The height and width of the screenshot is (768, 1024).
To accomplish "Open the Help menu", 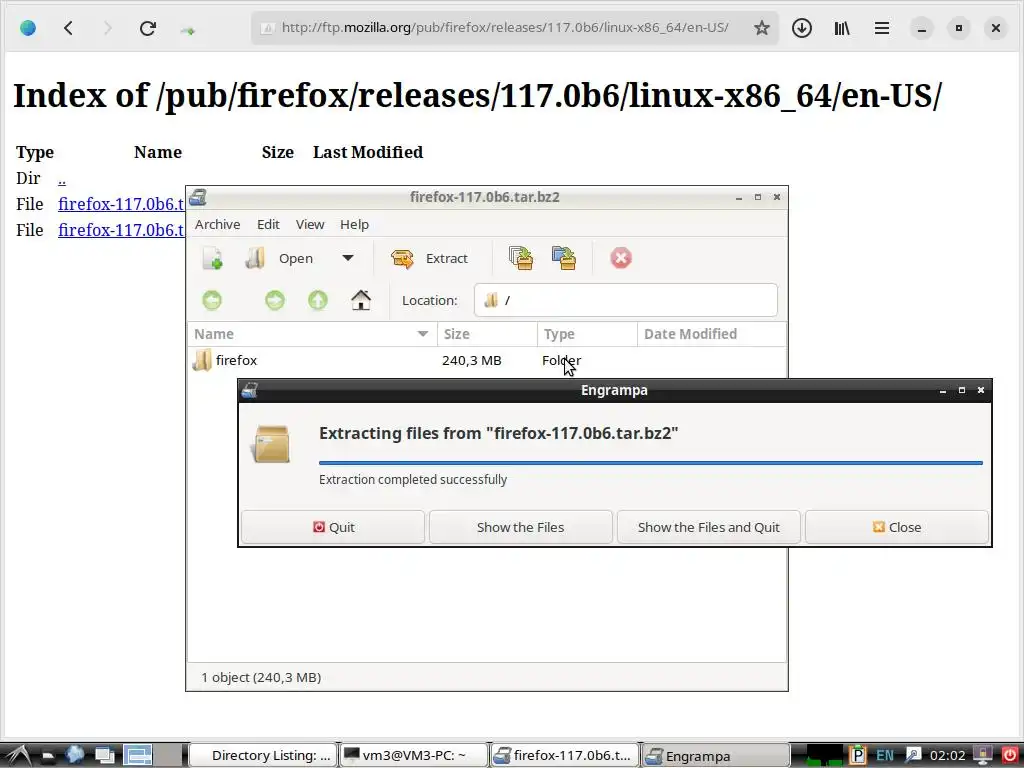I will [354, 224].
